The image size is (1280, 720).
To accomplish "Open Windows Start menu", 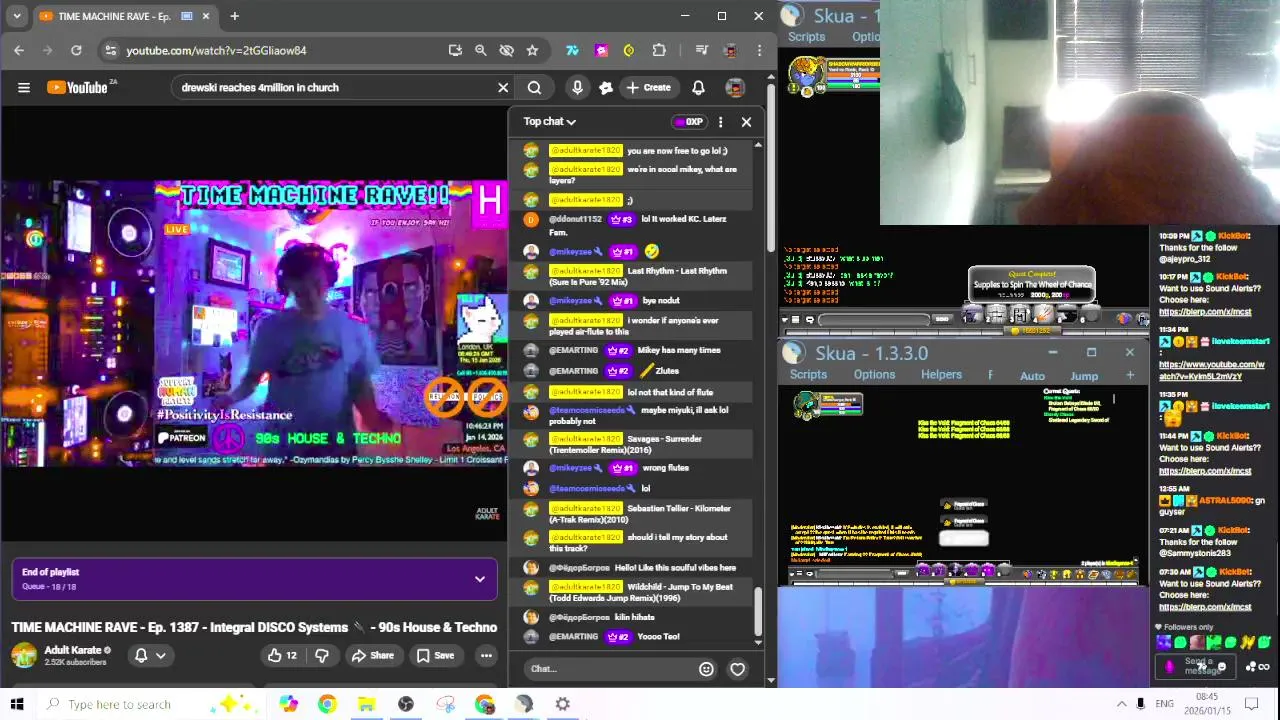I will click(17, 704).
